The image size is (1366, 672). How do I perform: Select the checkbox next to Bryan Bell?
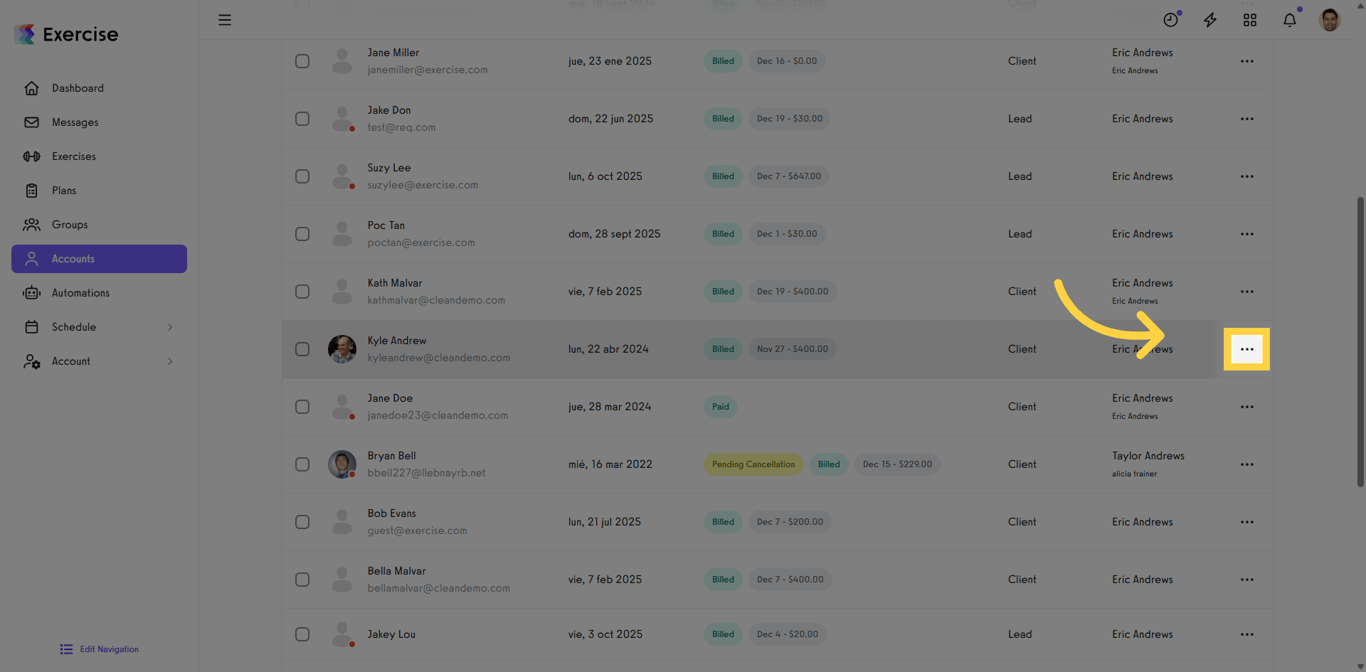(302, 464)
